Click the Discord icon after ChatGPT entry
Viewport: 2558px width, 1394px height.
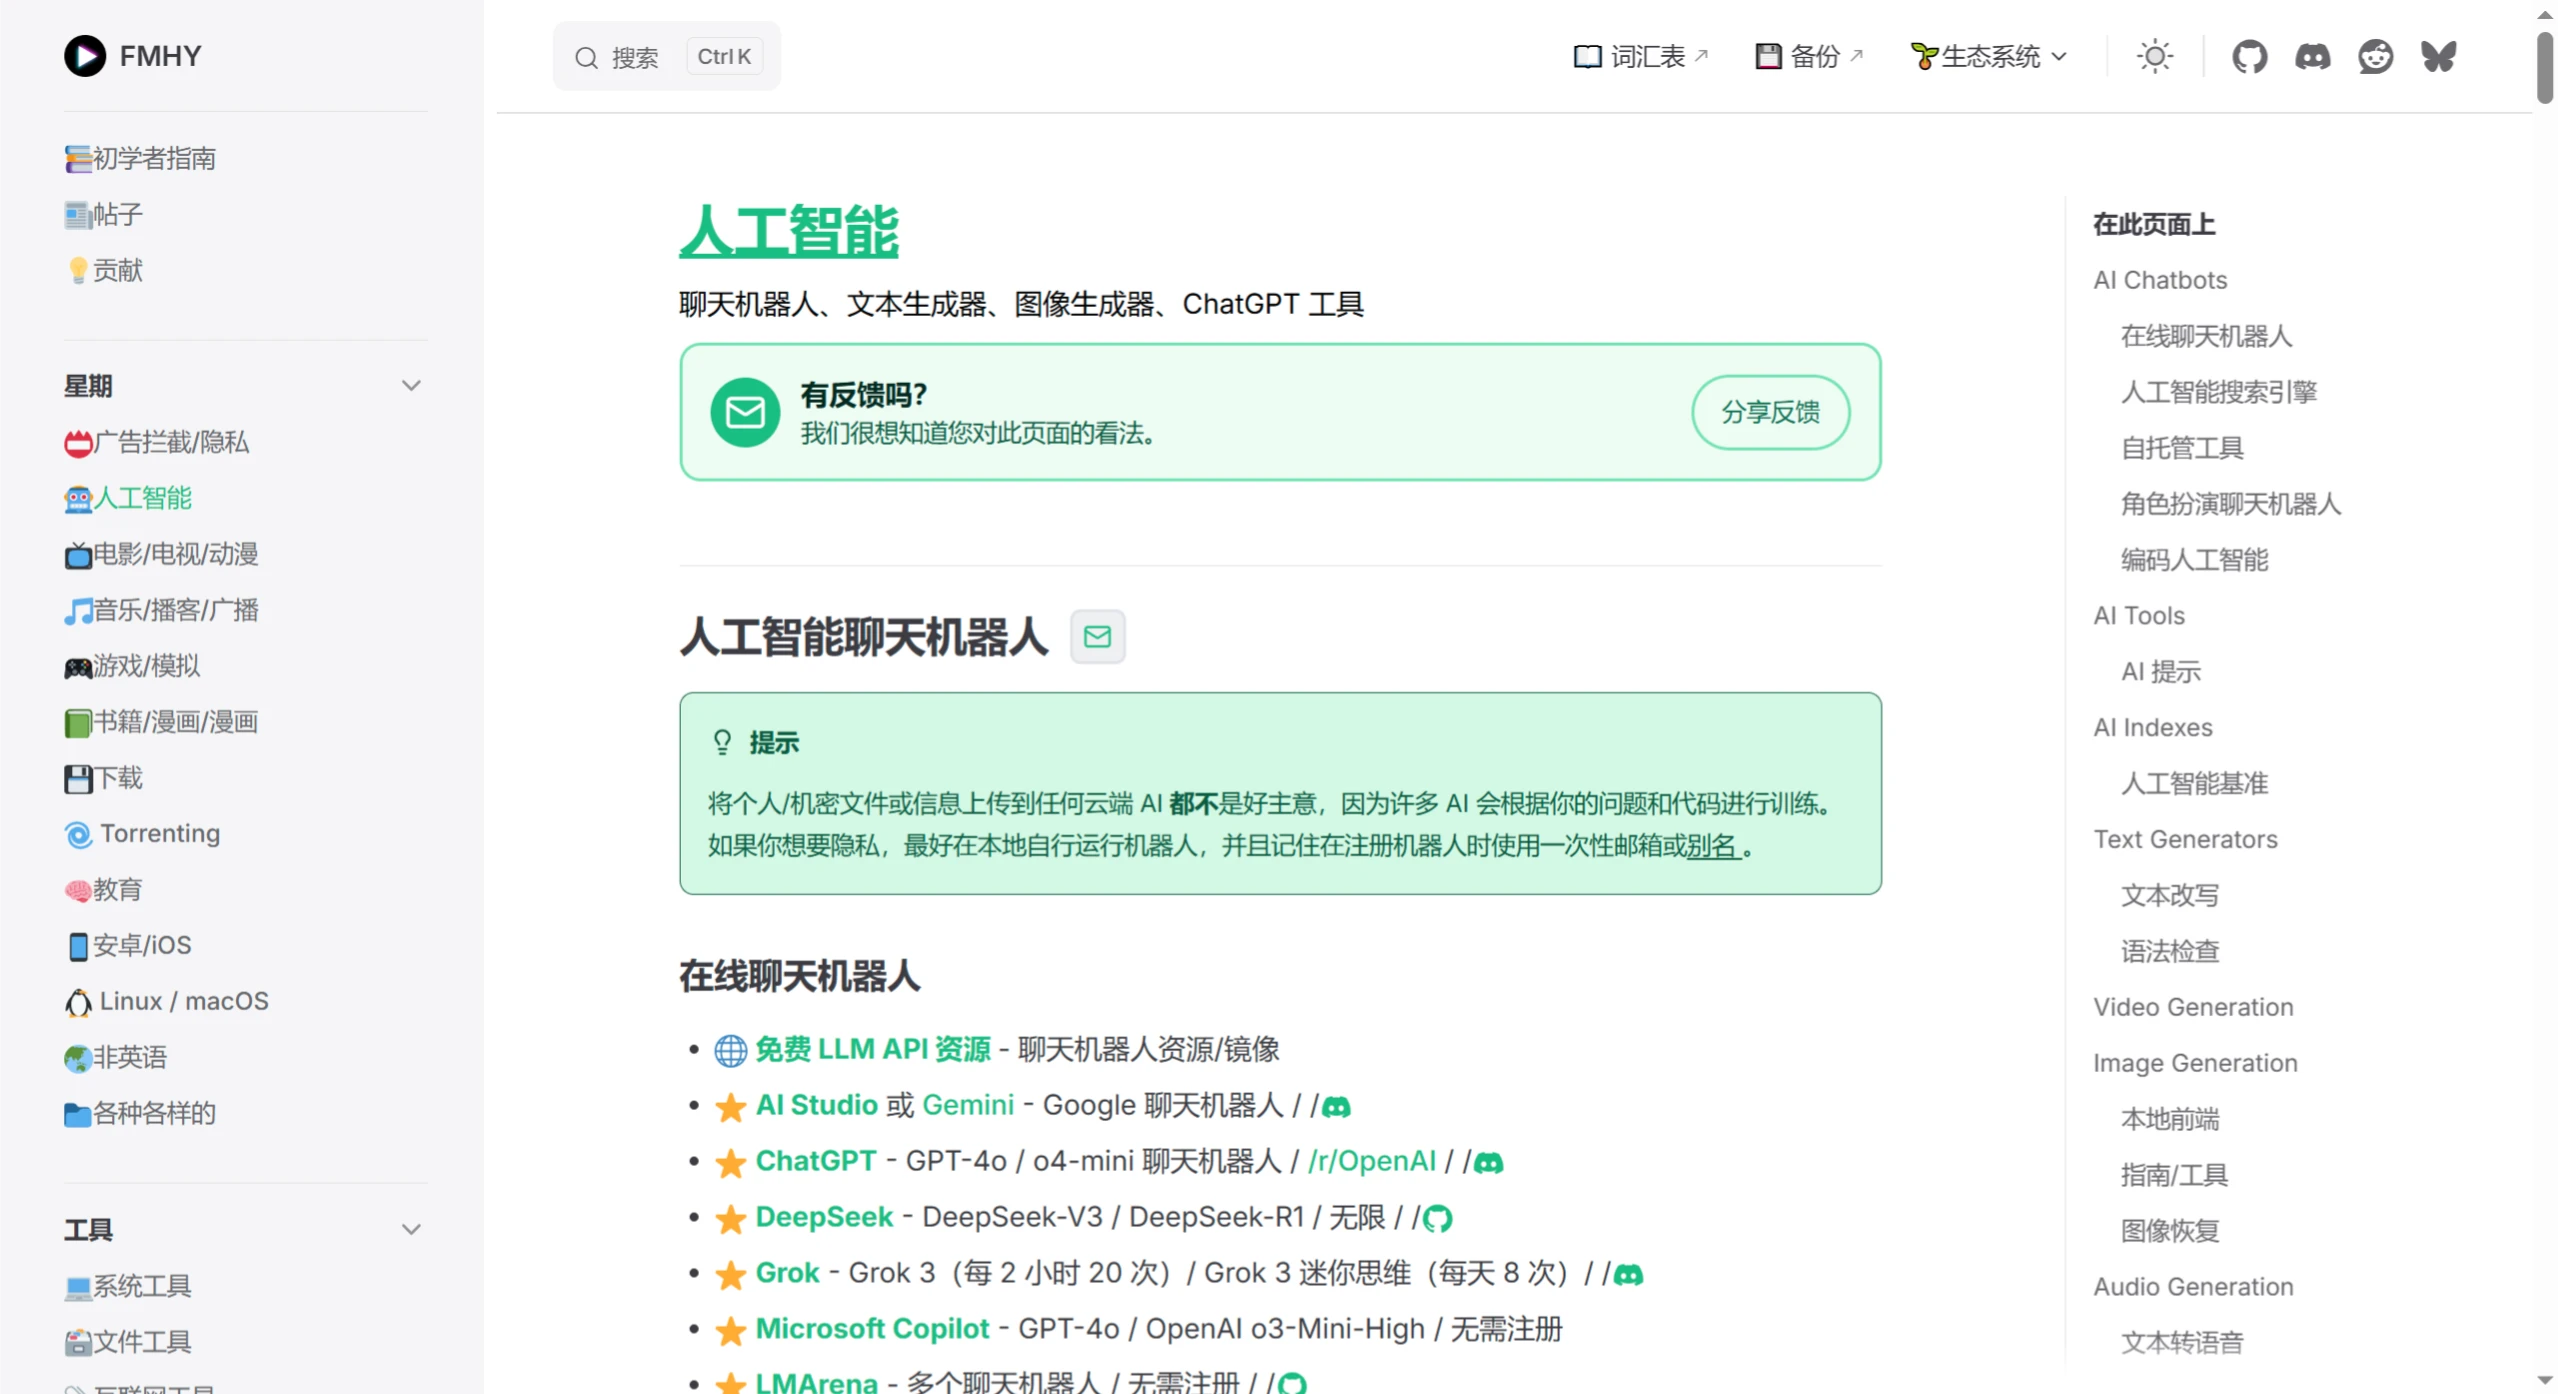tap(1488, 1163)
